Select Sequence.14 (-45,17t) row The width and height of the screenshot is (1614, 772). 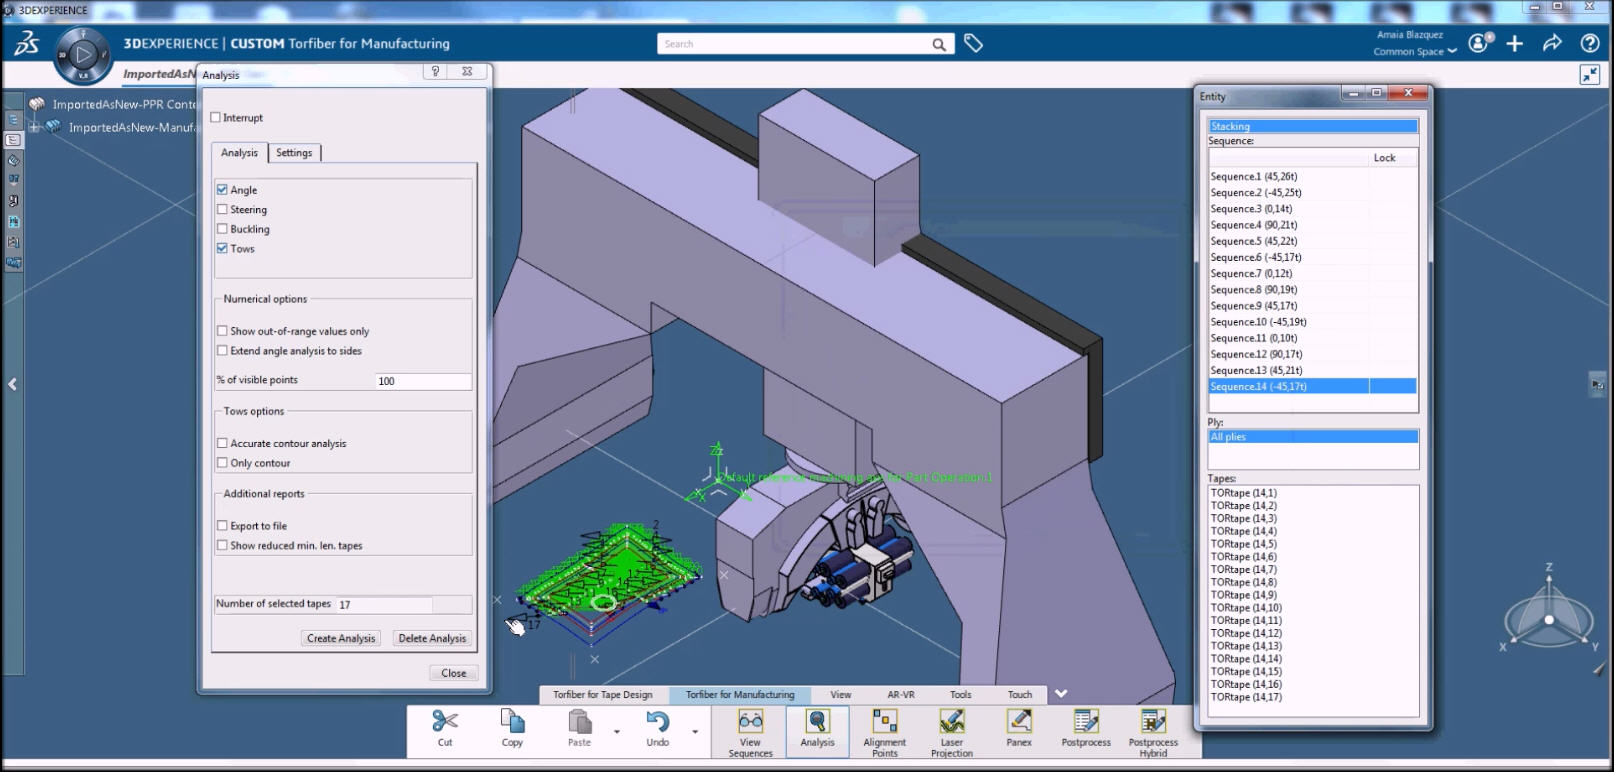1313,386
